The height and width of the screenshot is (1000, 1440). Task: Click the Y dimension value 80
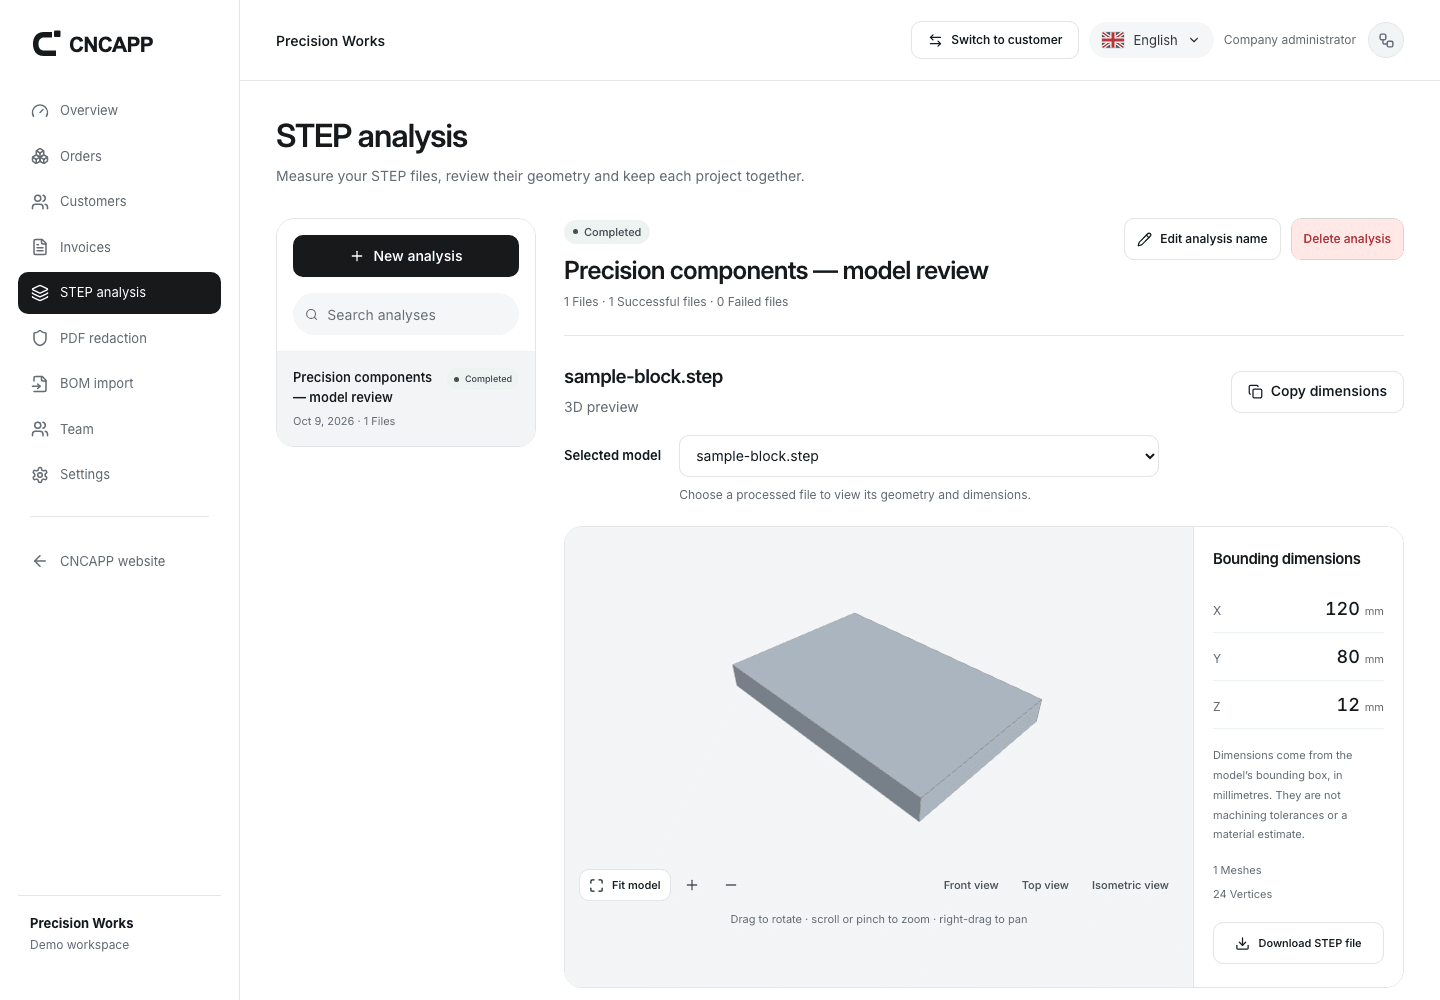pos(1348,656)
